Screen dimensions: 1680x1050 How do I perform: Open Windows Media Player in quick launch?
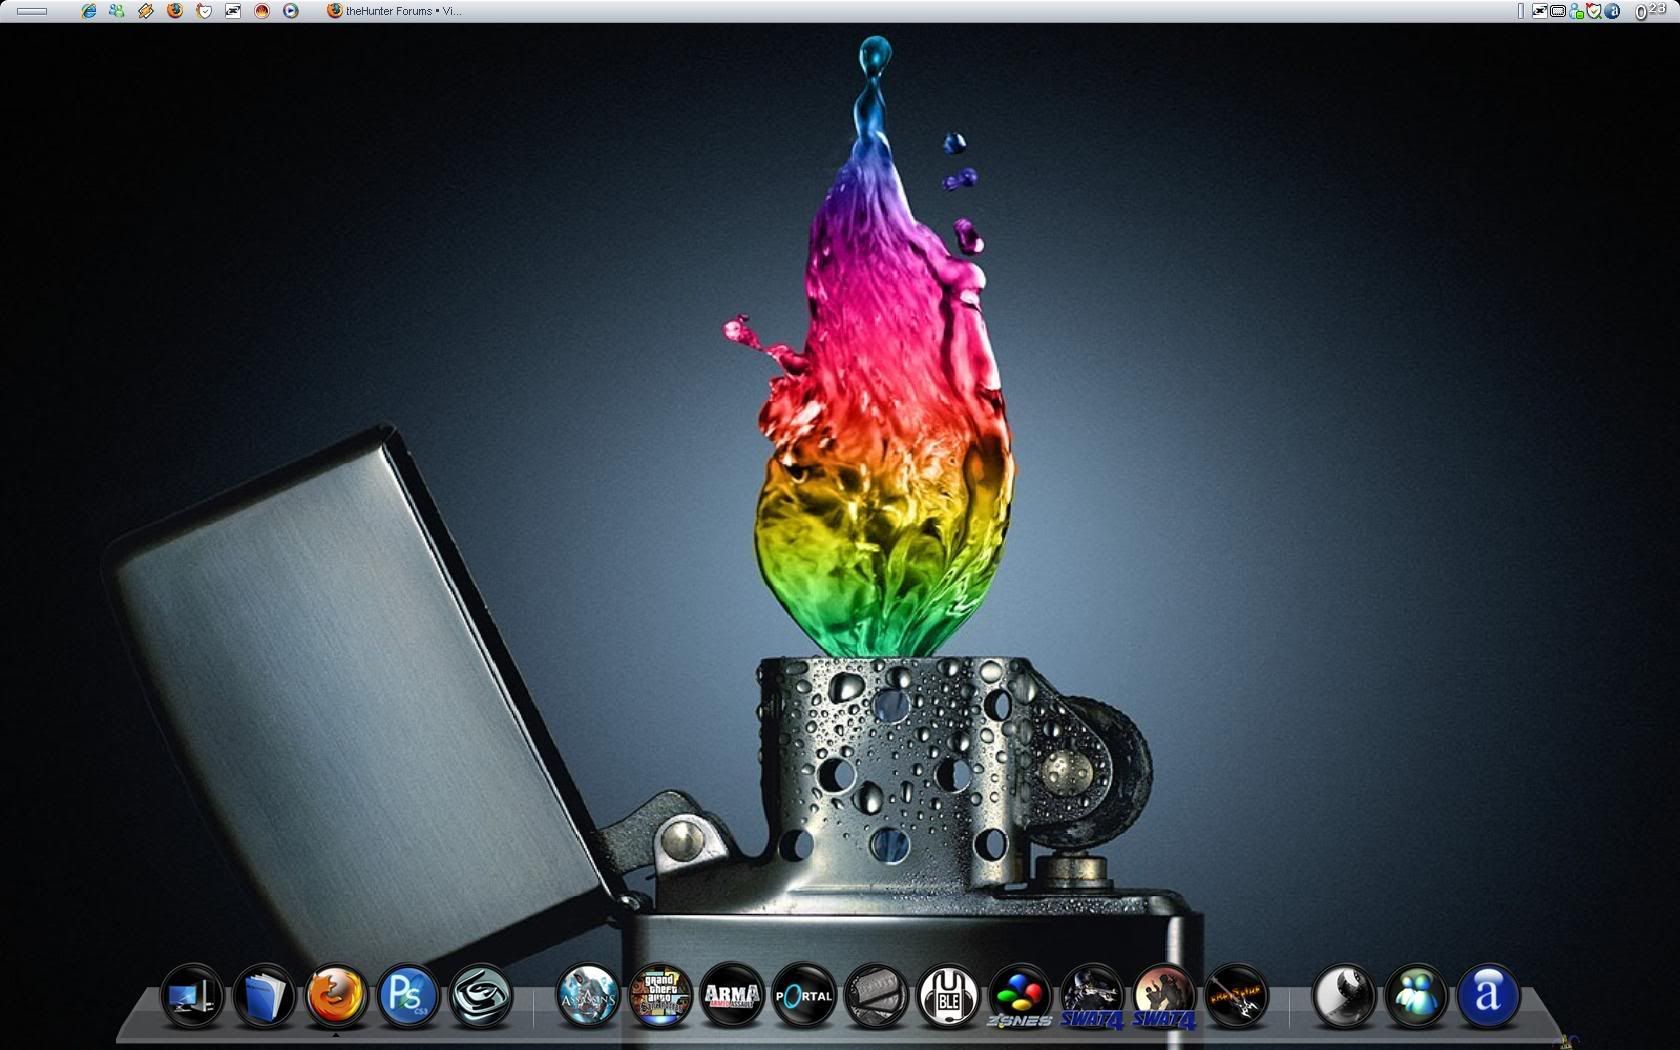[x=291, y=11]
